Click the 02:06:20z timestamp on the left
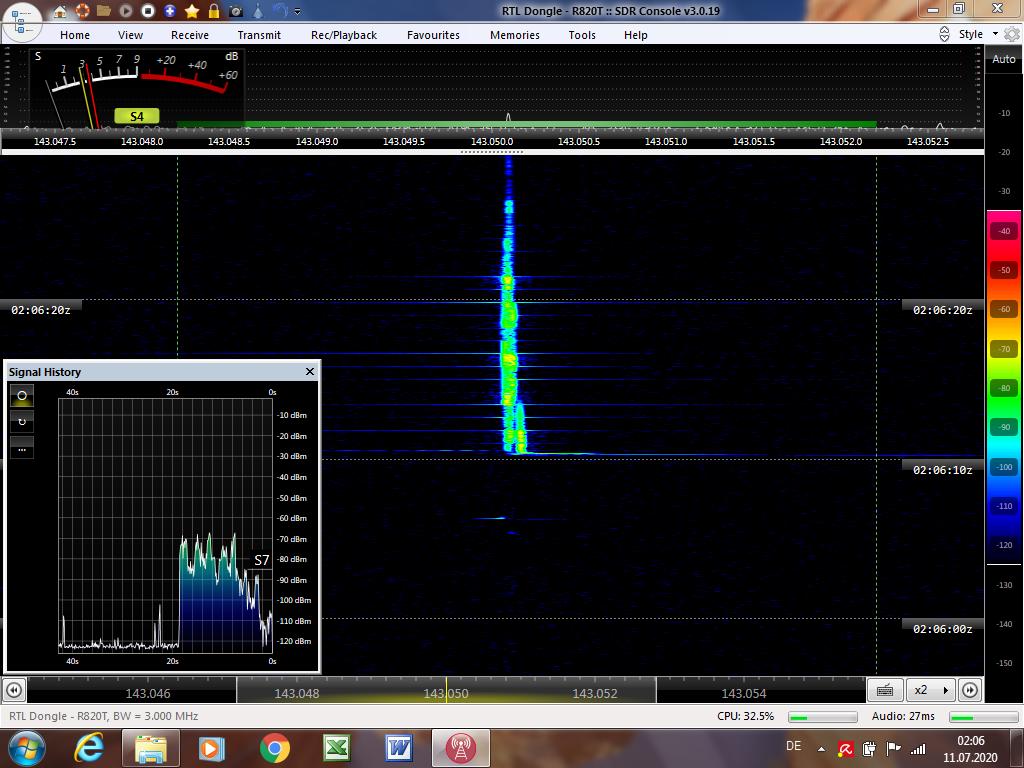 [x=40, y=310]
